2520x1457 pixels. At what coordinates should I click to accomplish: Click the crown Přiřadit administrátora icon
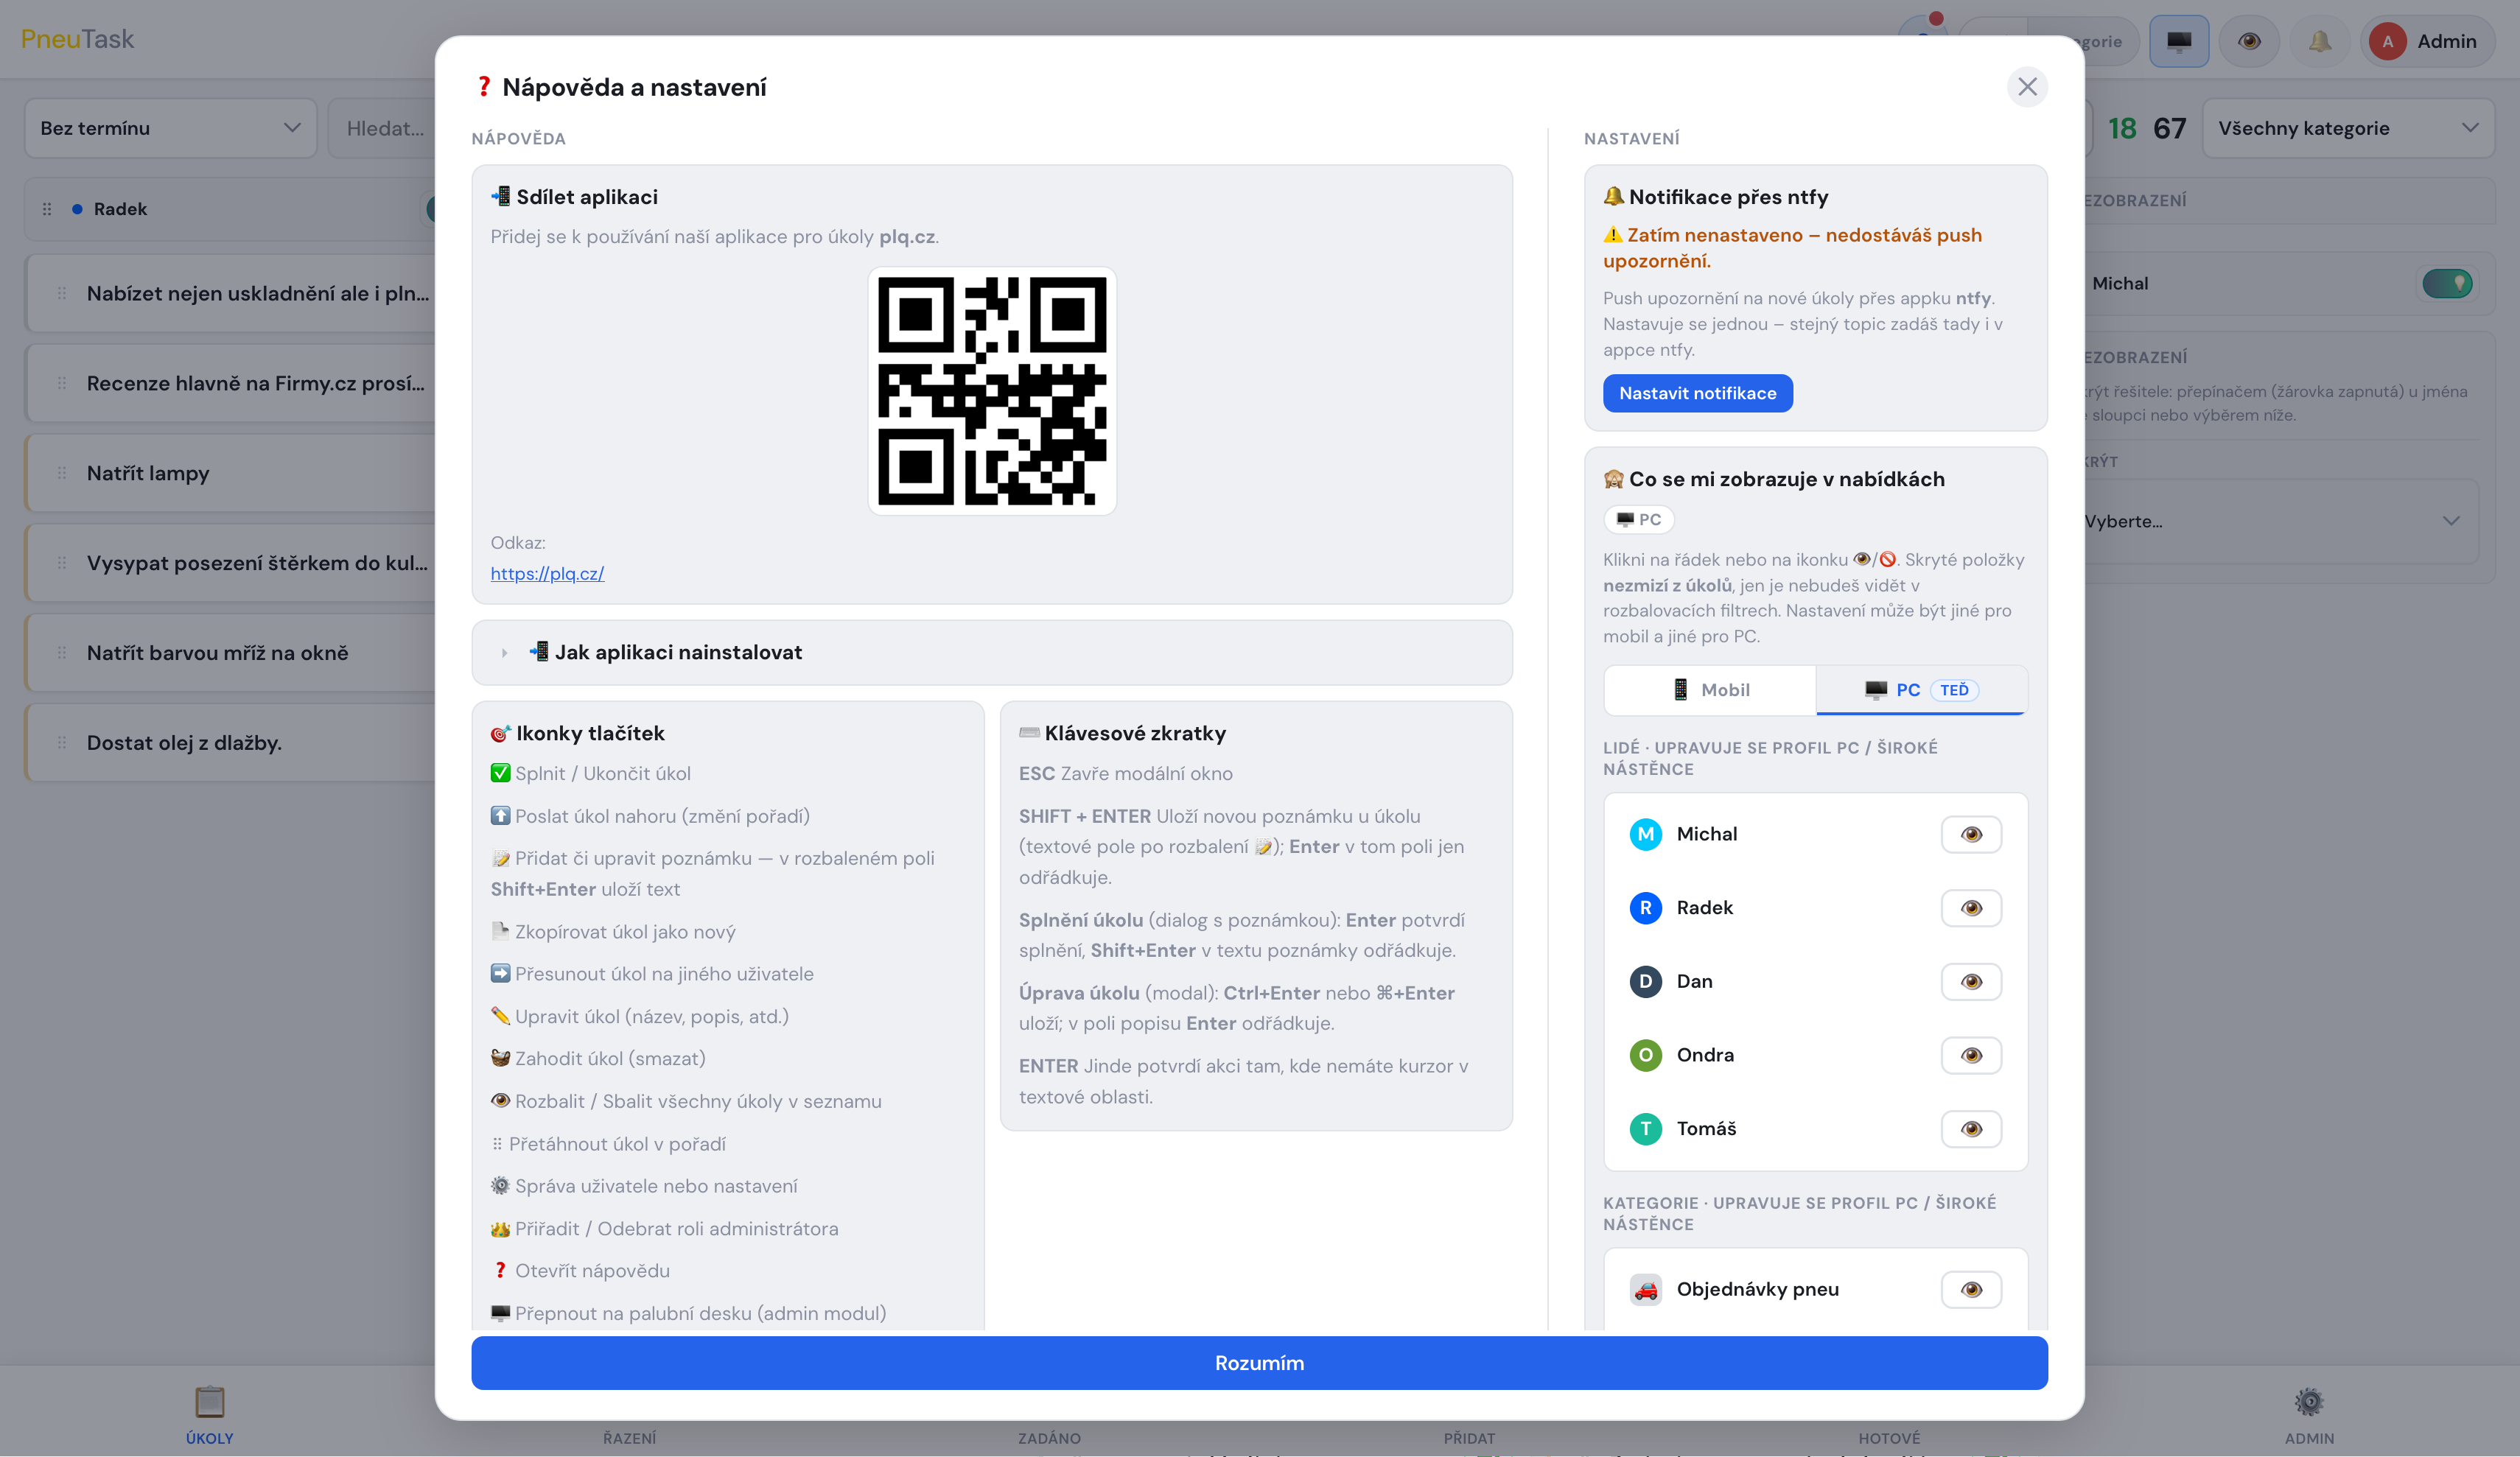pos(501,1229)
